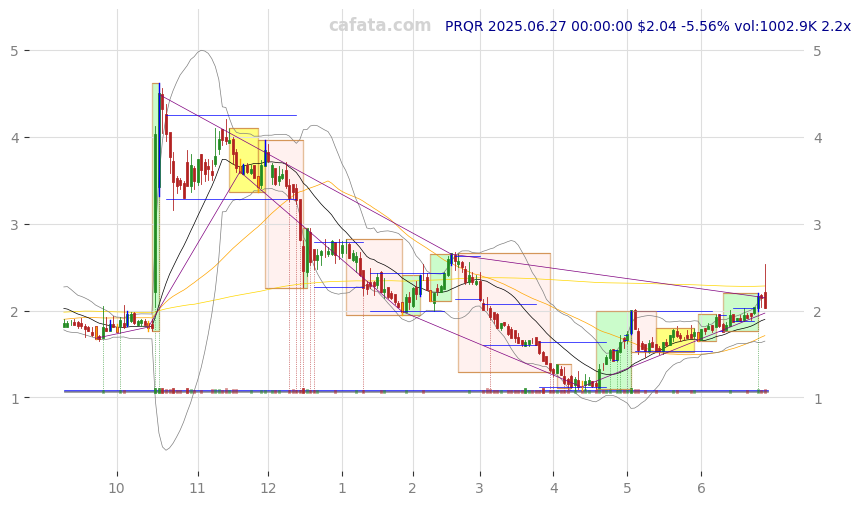Image resolution: width=861 pixels, height=505 pixels.
Task: Click the grey upper band peak near price 5
Action: coord(202,51)
